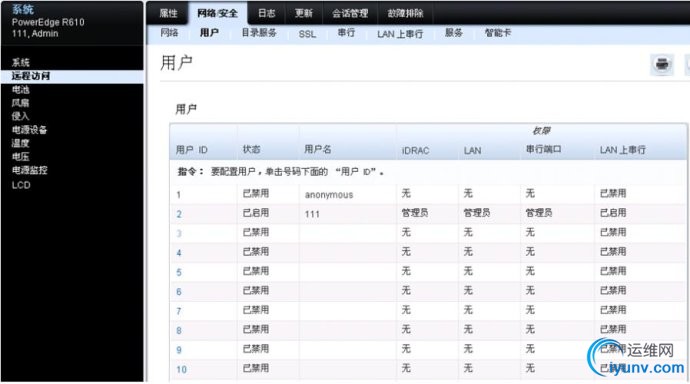Open 电压 in the sidebar

20,157
